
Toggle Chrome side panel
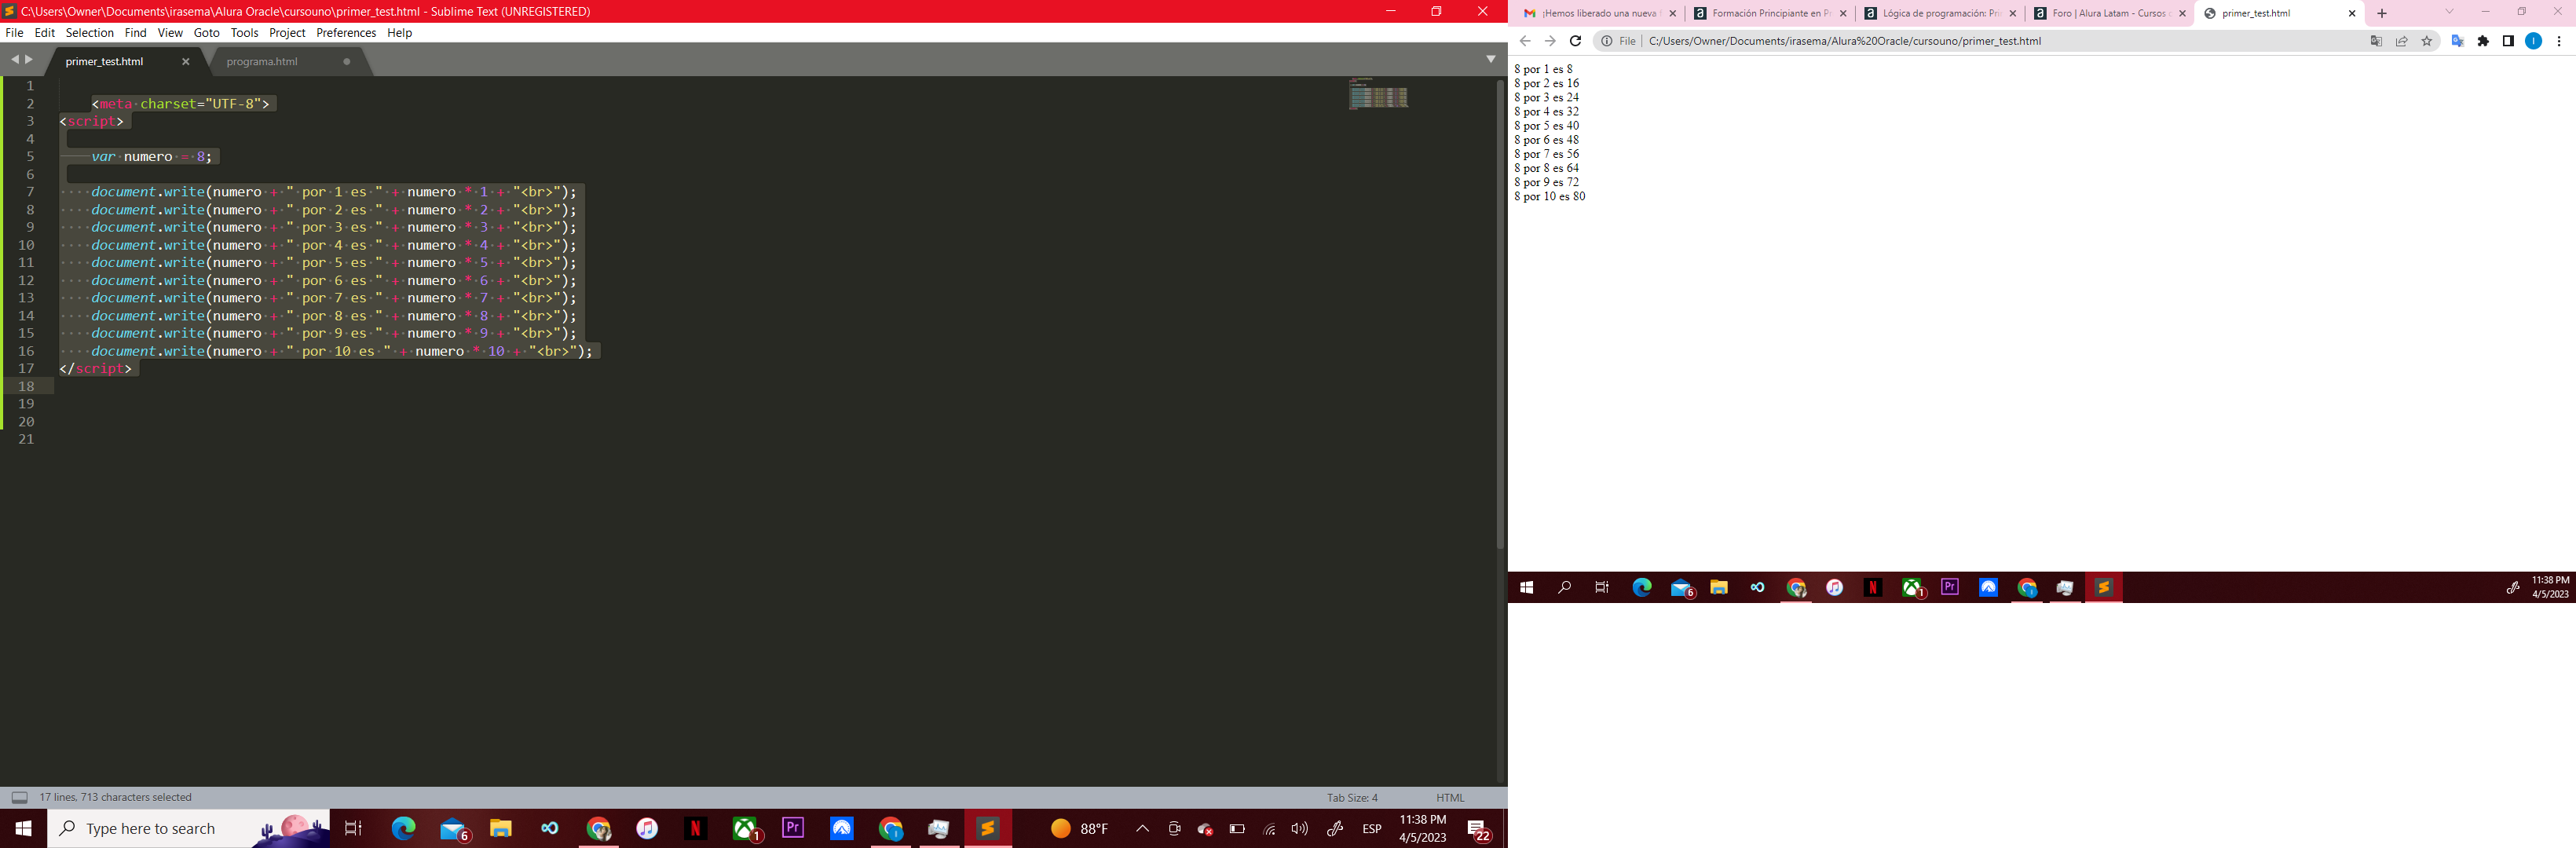point(2508,41)
